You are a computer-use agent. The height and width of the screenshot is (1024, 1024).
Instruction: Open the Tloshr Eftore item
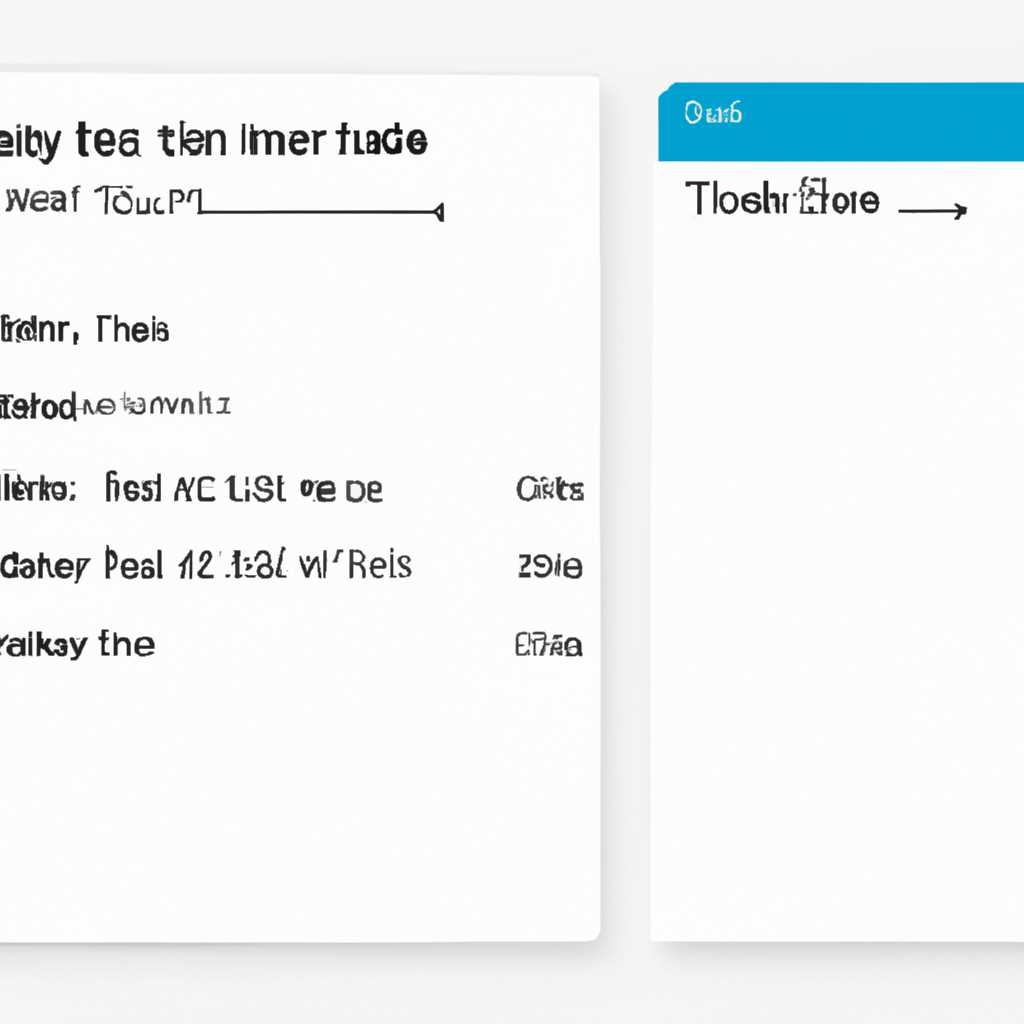click(x=782, y=200)
